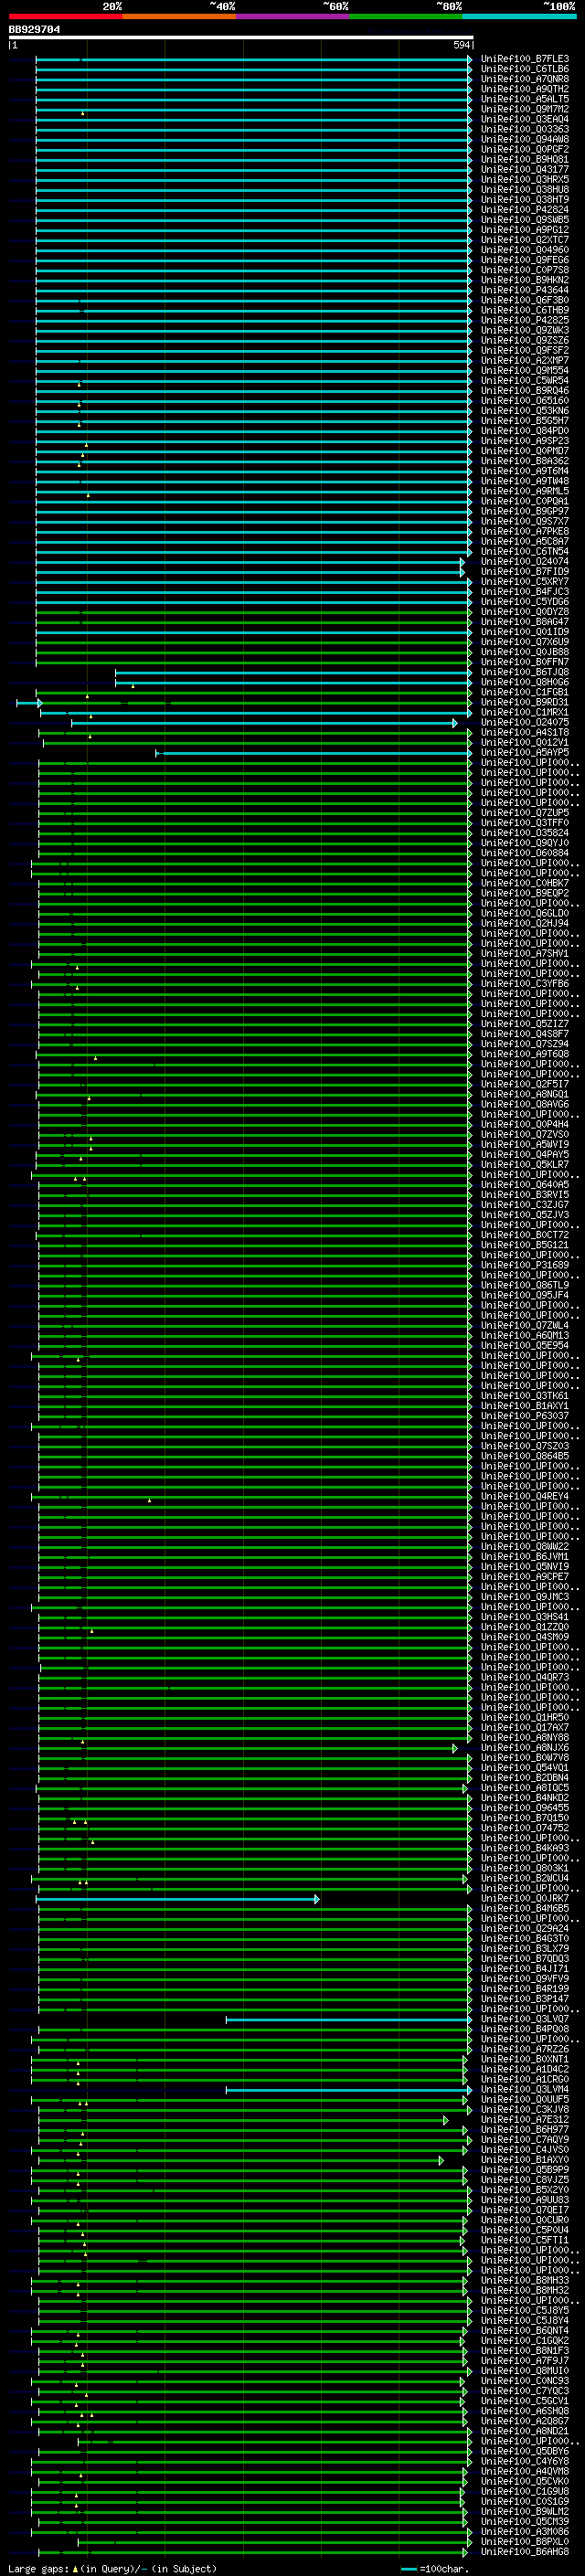585x2576 pixels.
Task: Click the alignment bar for UniRef100_A5AYP5
Action: pos(314,753)
